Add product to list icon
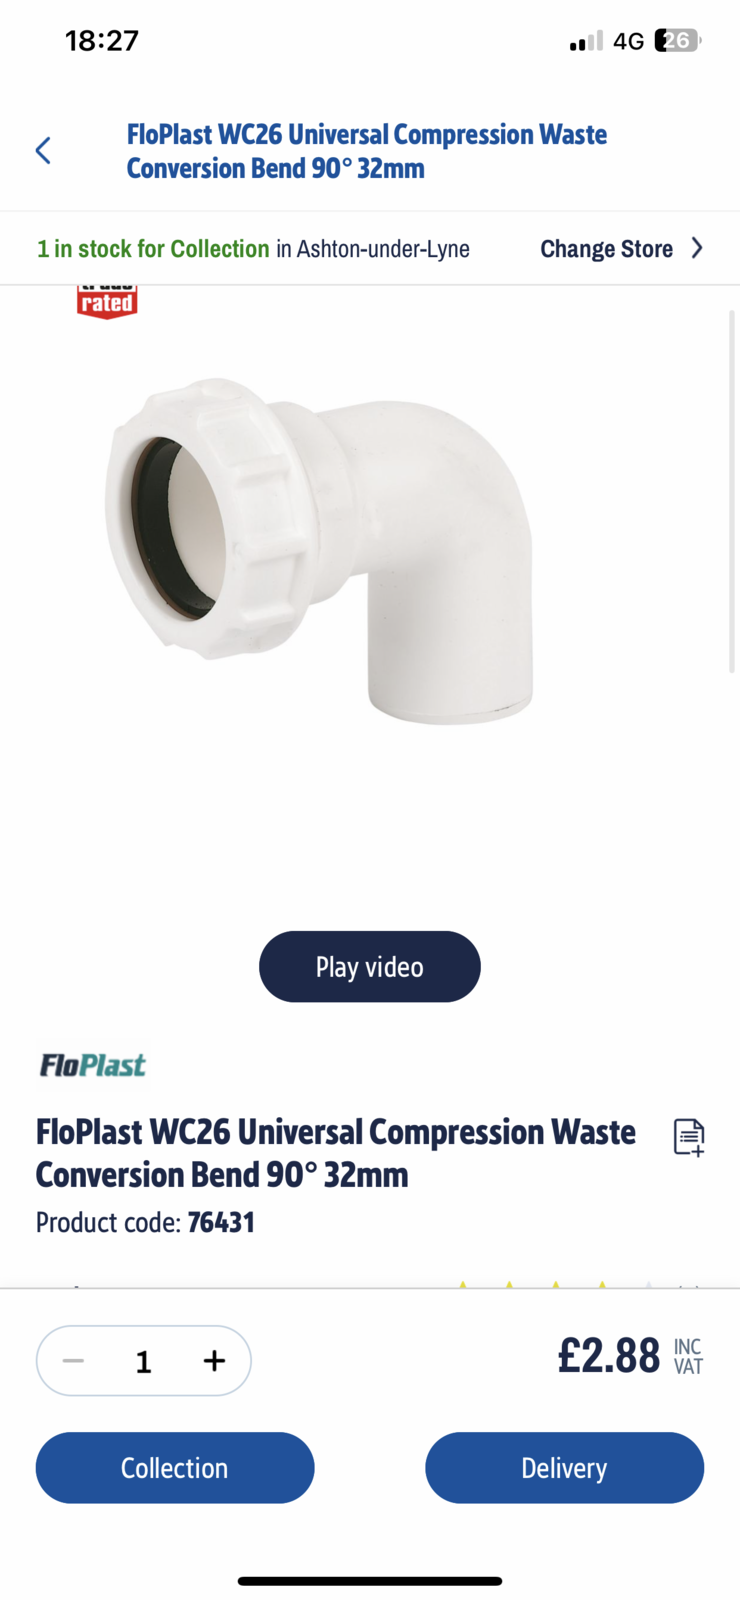 (x=689, y=1137)
